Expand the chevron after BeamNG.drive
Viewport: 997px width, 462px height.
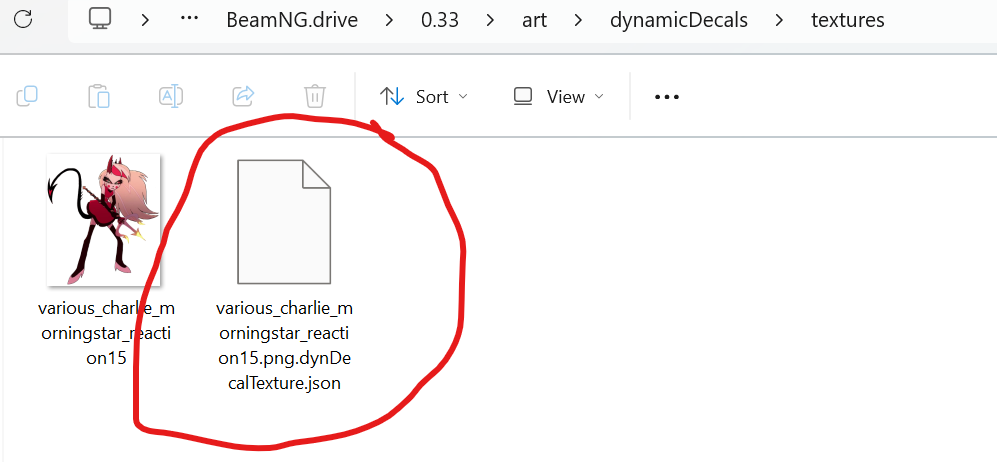point(389,20)
